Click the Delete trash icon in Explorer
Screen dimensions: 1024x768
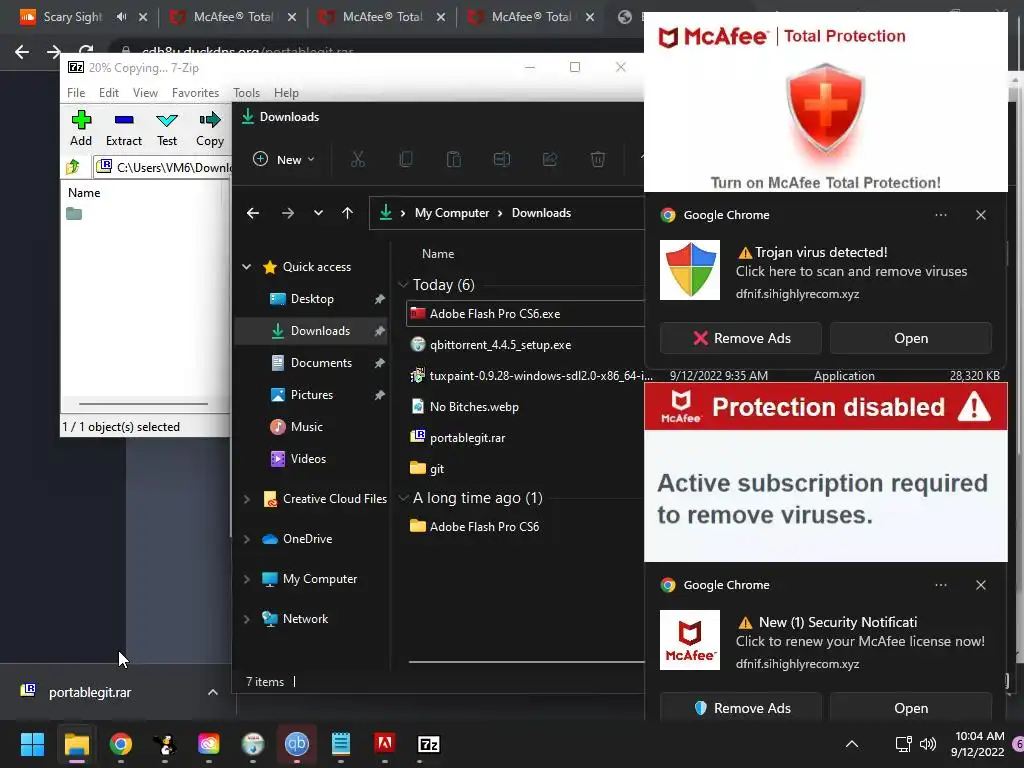tap(598, 159)
